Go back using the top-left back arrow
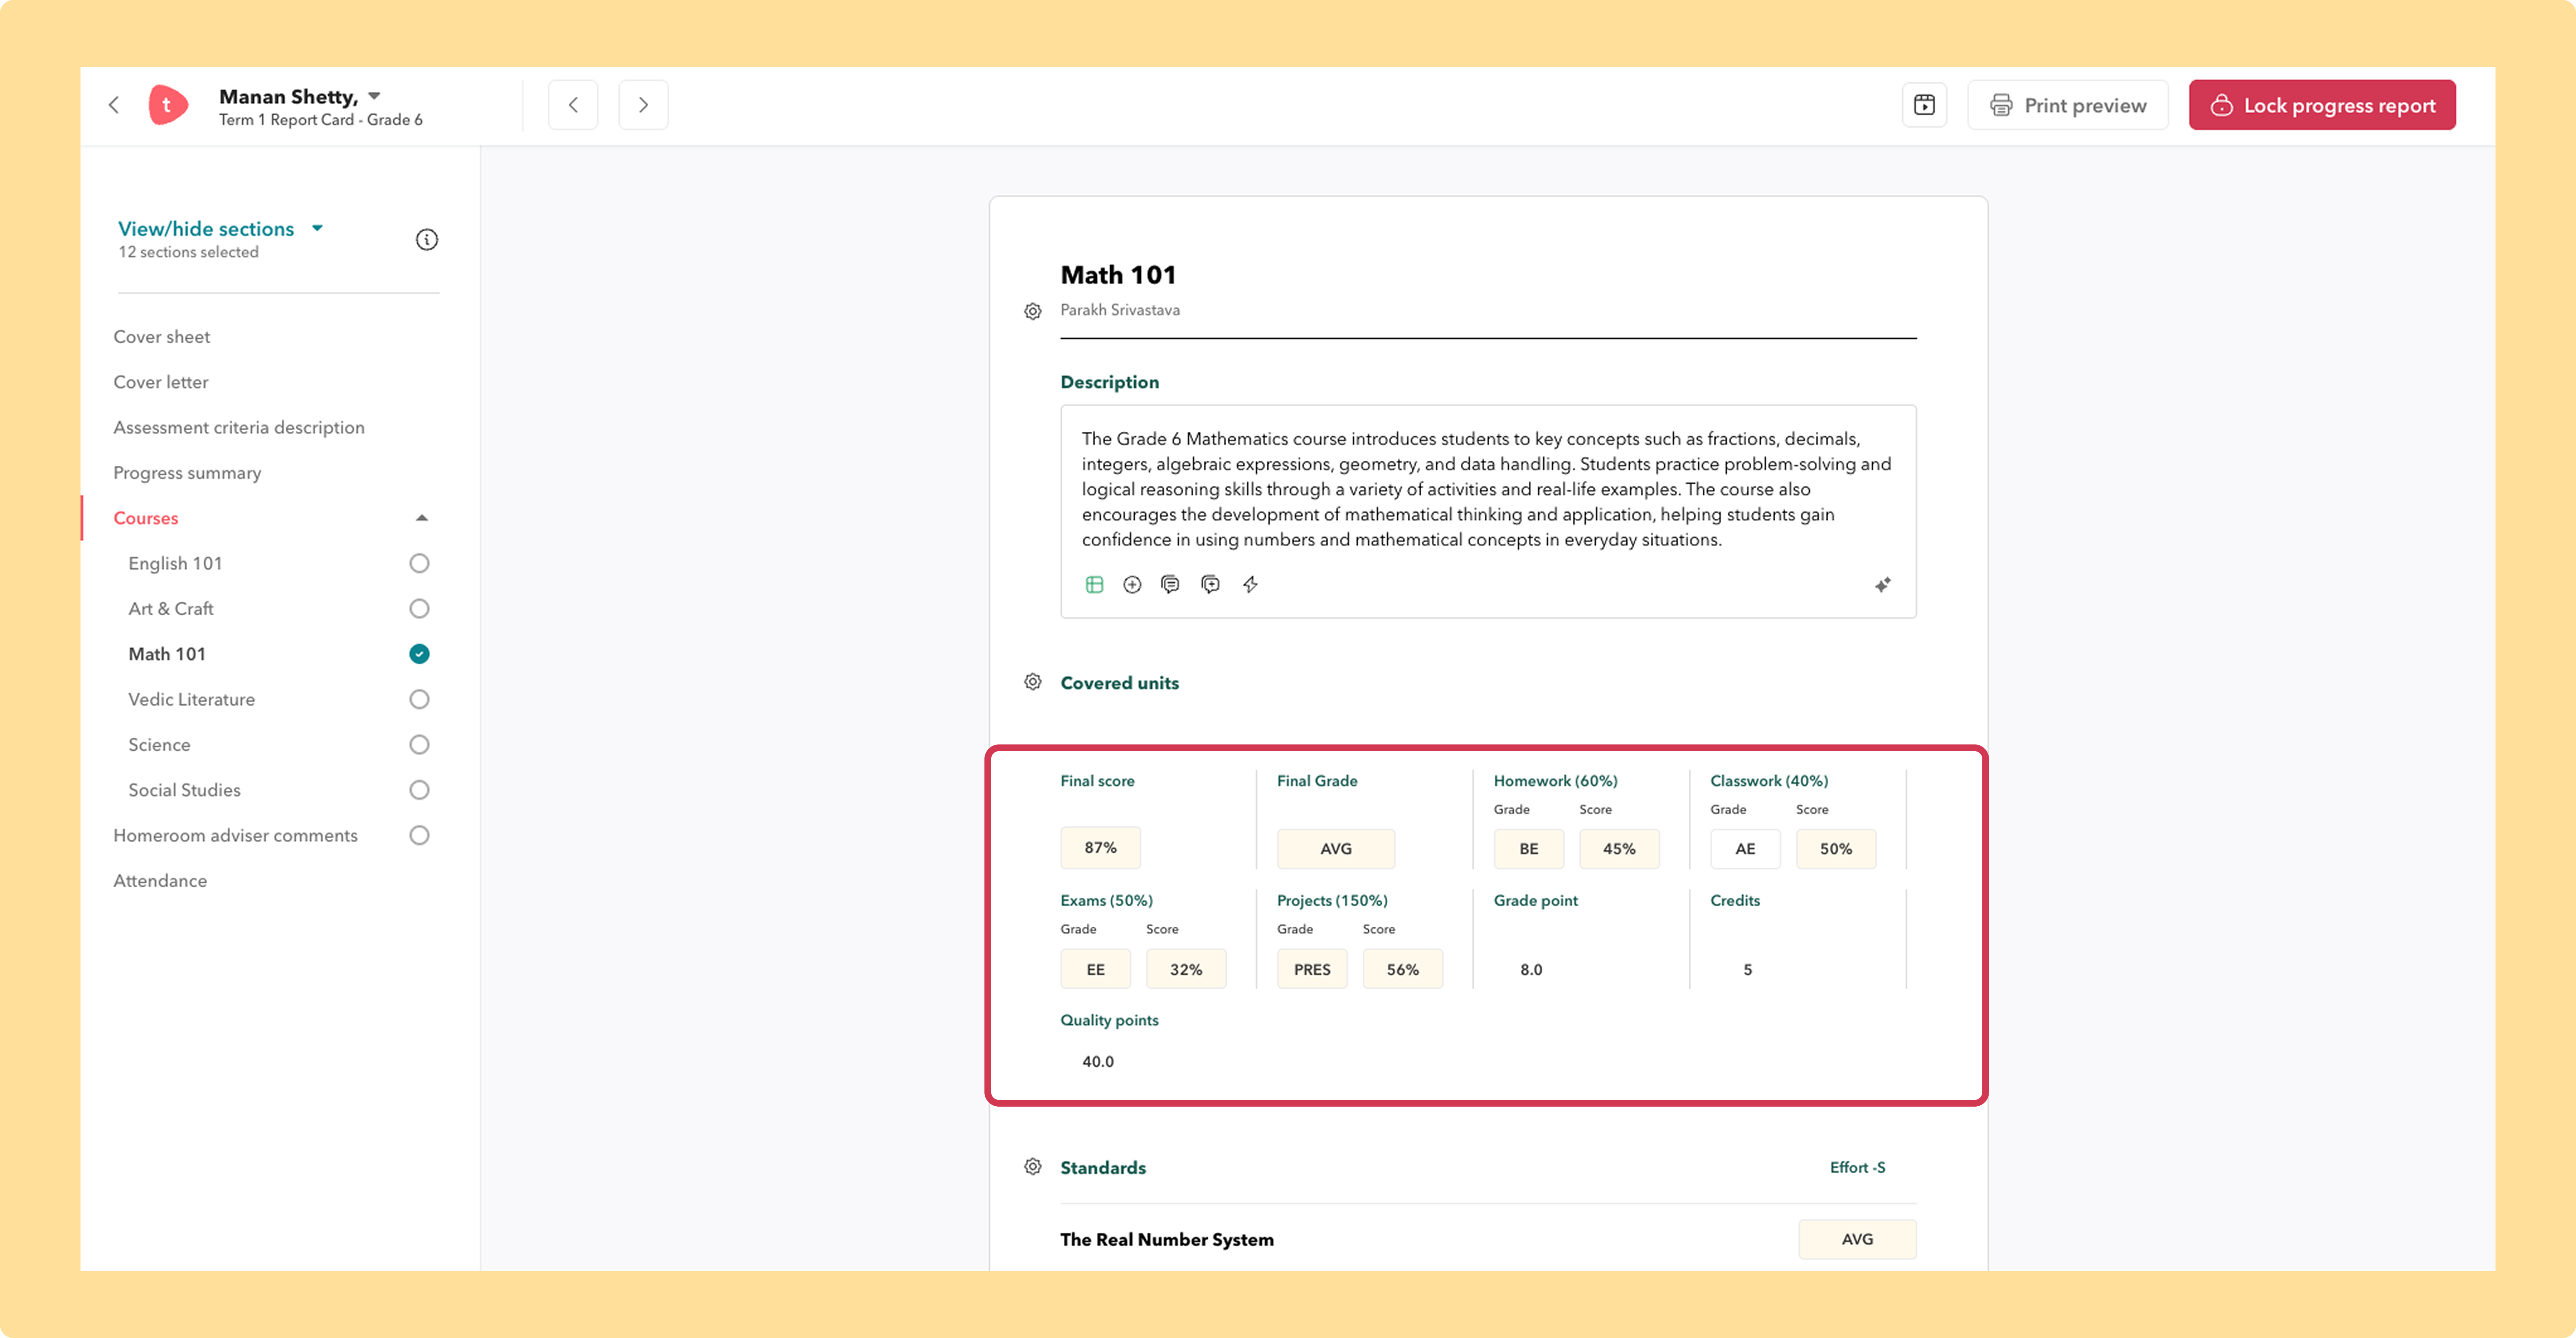The height and width of the screenshot is (1338, 2576). (x=114, y=105)
